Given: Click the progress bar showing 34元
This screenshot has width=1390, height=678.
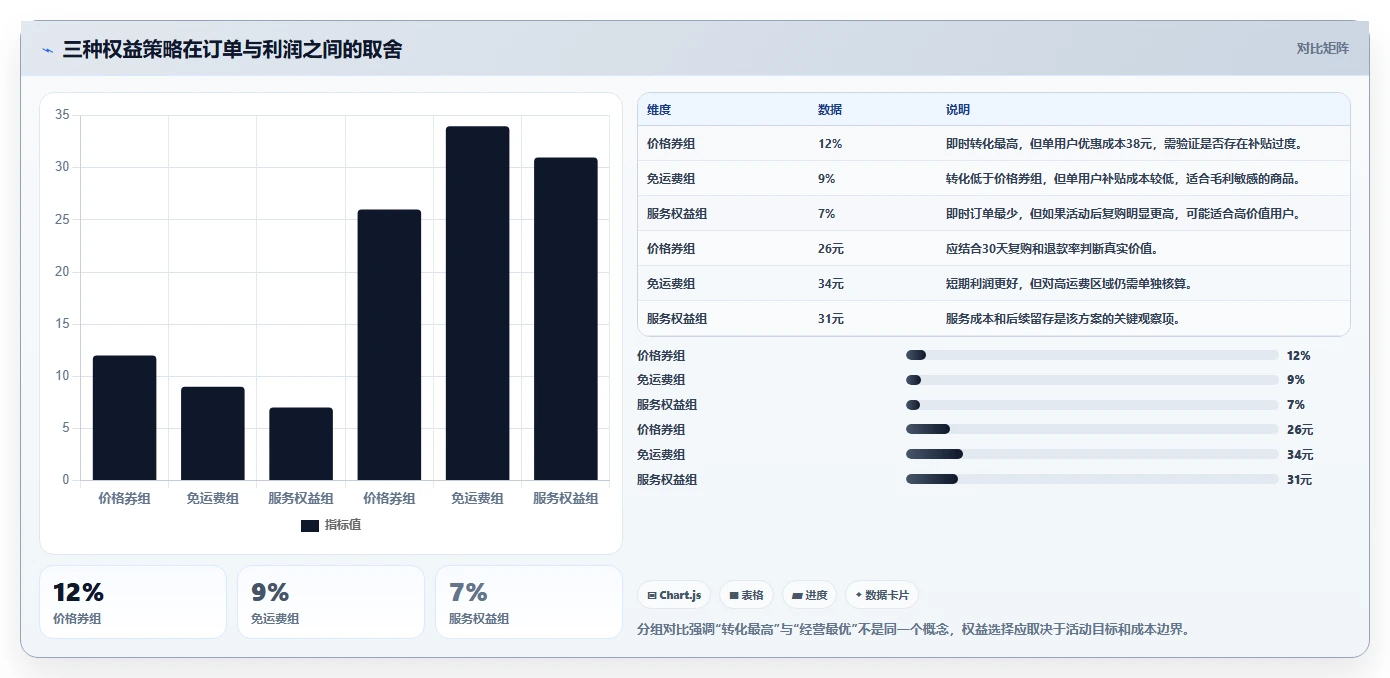Looking at the screenshot, I should tap(1092, 454).
